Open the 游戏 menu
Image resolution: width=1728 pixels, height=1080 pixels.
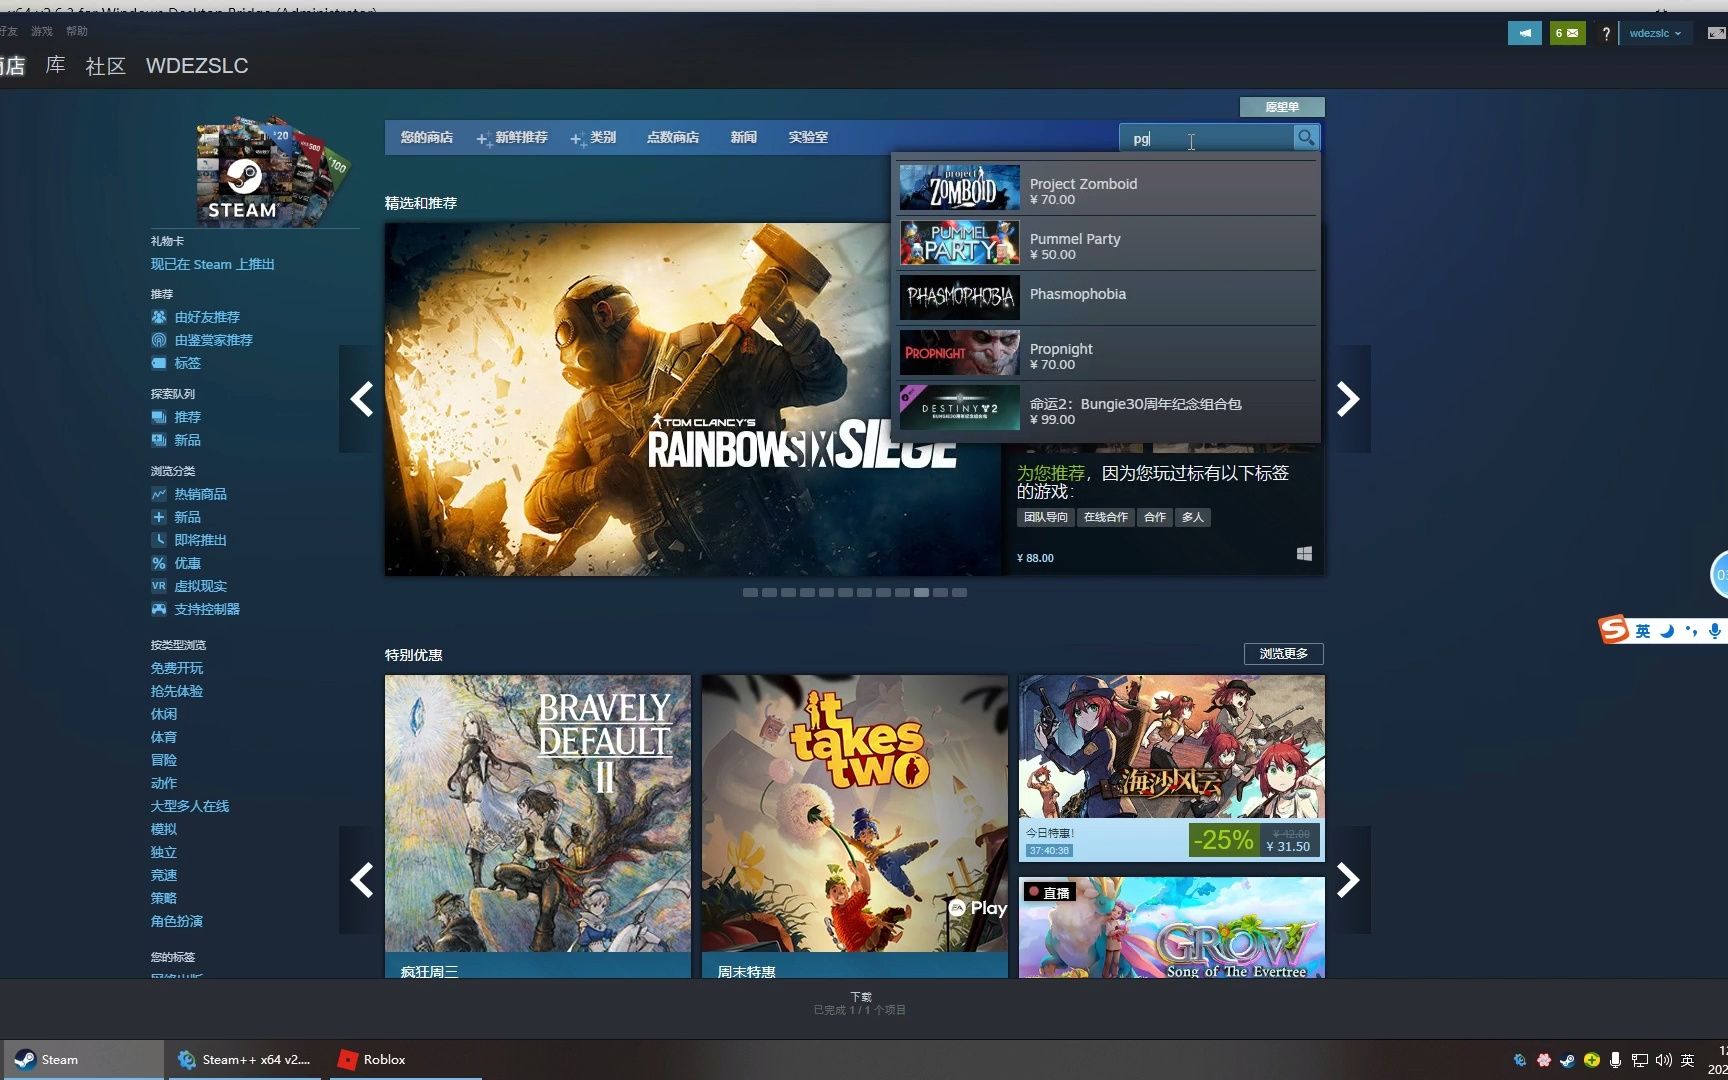click(41, 31)
